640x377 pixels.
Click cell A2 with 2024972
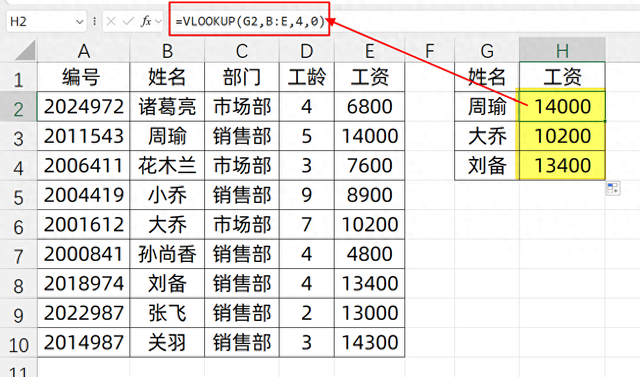pos(83,106)
